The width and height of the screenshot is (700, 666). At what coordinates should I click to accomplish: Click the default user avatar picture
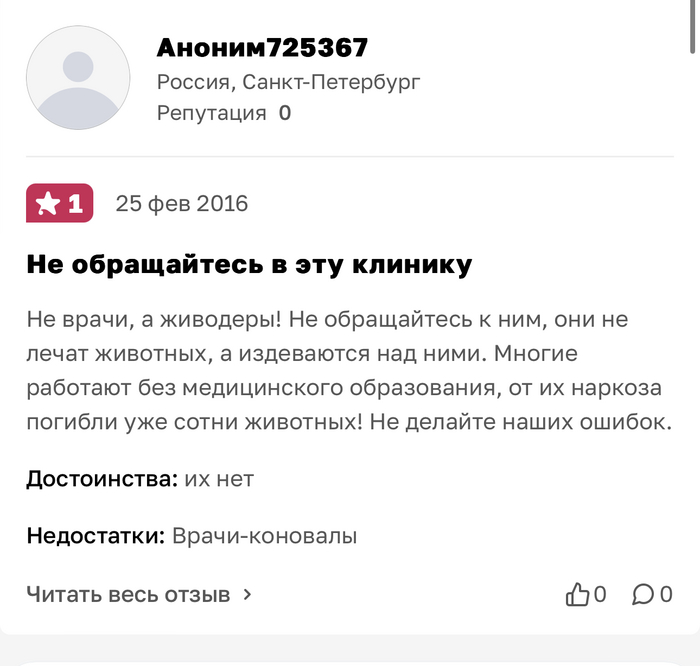coord(78,78)
